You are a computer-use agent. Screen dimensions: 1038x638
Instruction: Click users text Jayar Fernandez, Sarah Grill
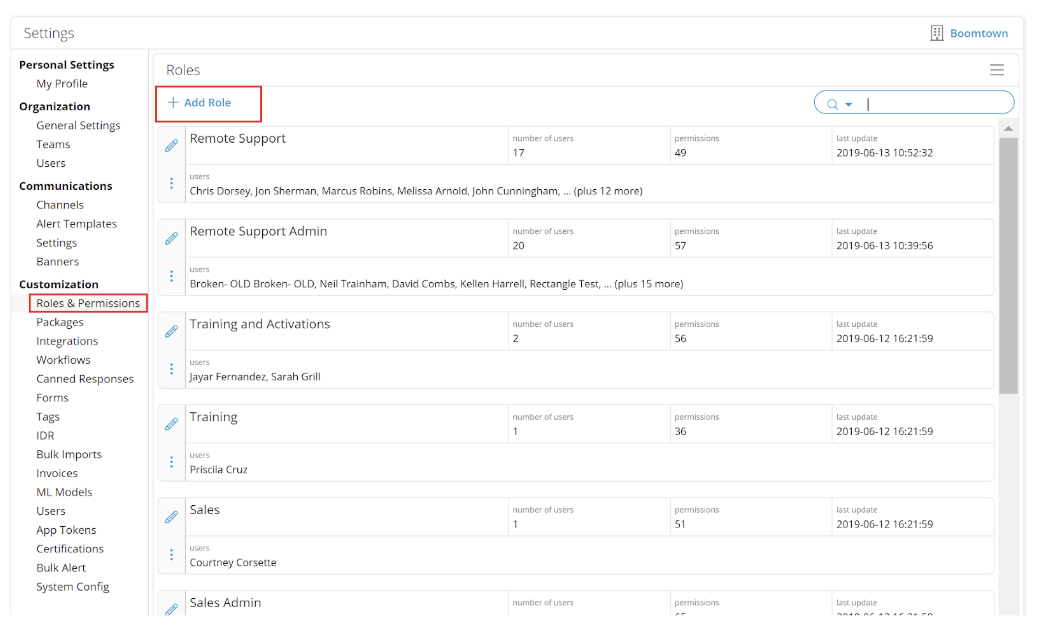pos(255,377)
